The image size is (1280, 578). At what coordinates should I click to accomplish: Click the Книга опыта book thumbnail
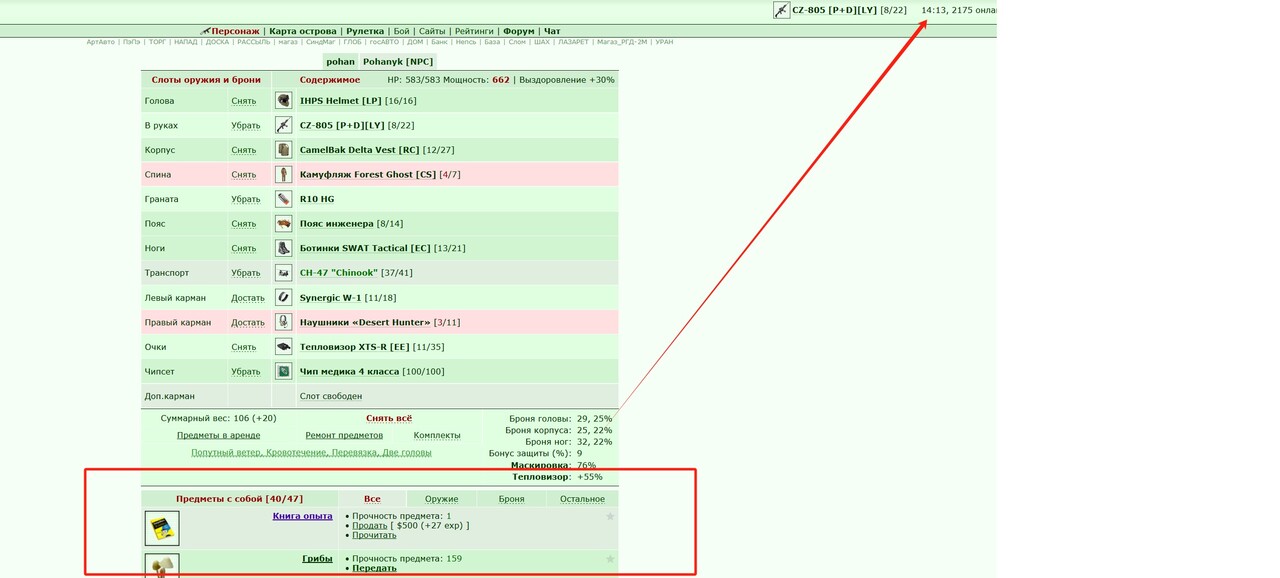coord(162,528)
